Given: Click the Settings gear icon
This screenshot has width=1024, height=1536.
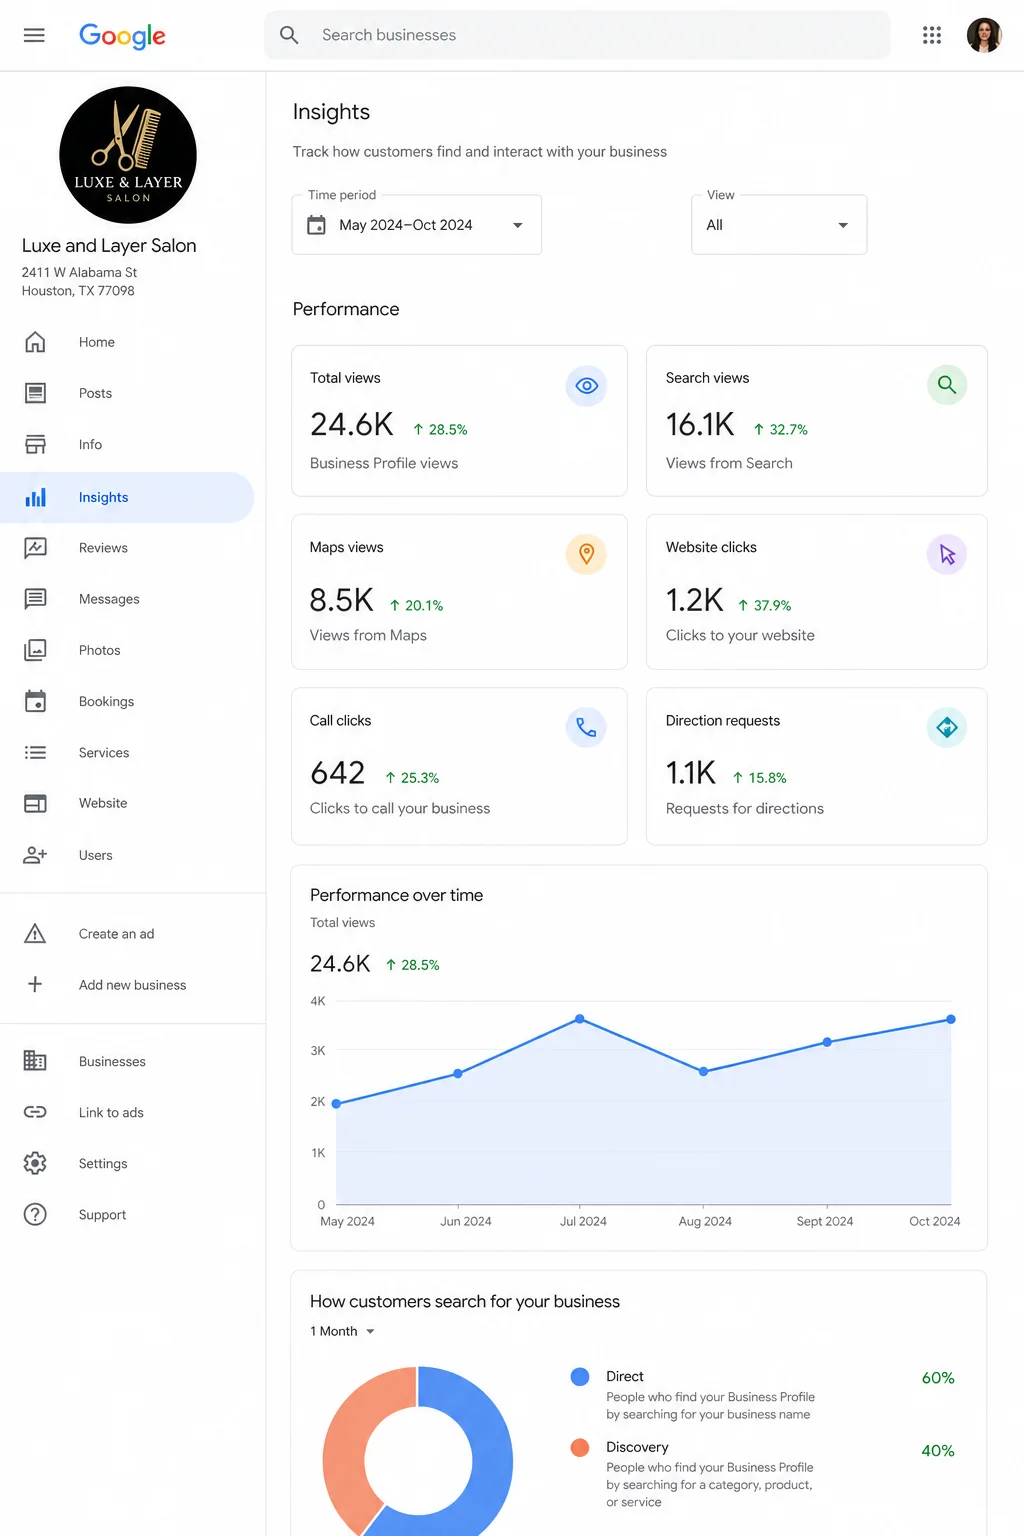Looking at the screenshot, I should [35, 1163].
